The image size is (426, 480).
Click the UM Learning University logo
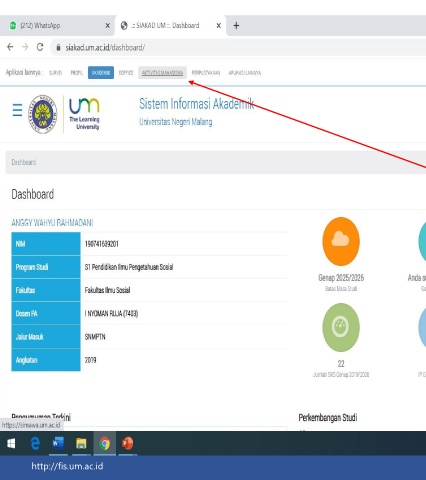click(x=84, y=114)
